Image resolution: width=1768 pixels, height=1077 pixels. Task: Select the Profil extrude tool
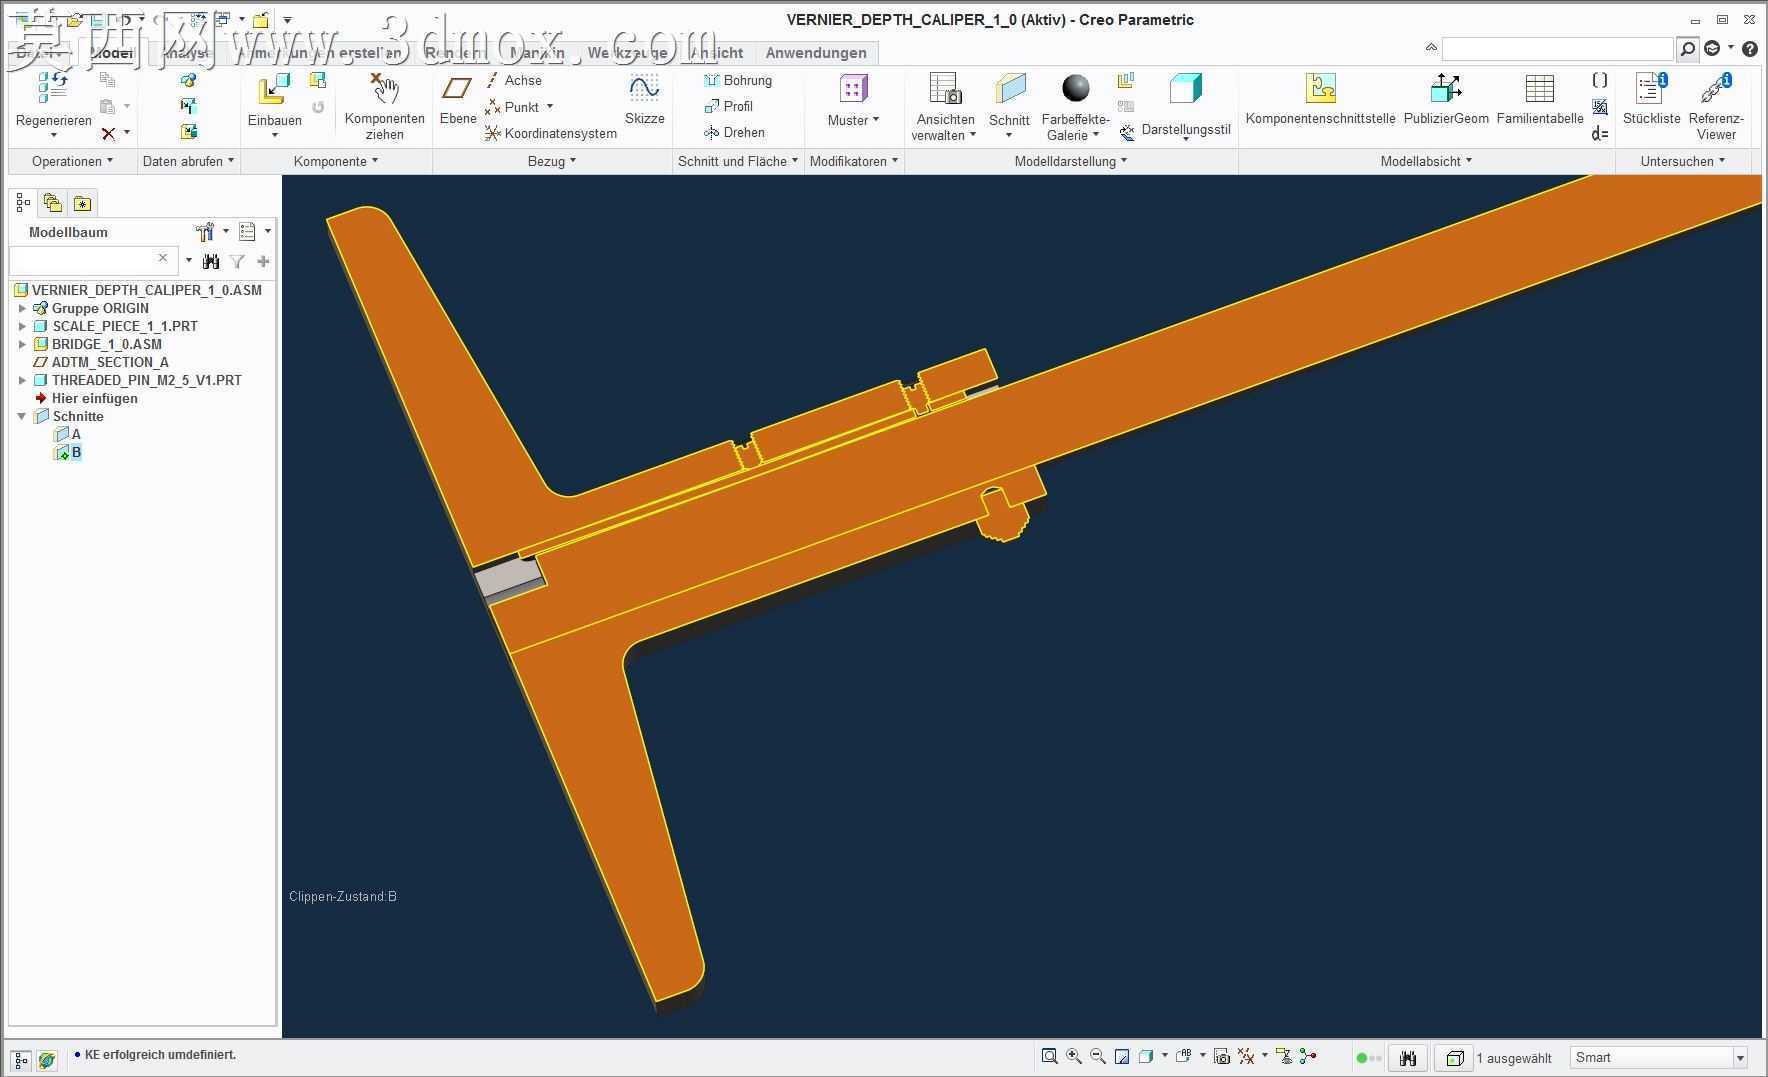[729, 106]
